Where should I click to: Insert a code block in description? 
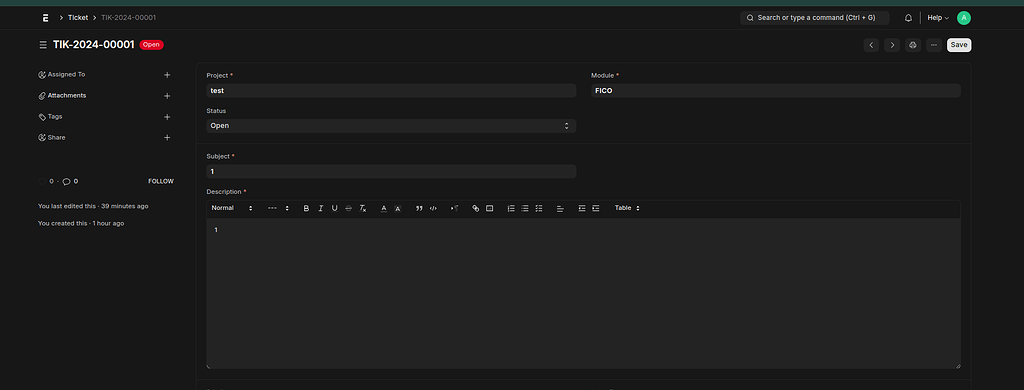pyautogui.click(x=433, y=208)
